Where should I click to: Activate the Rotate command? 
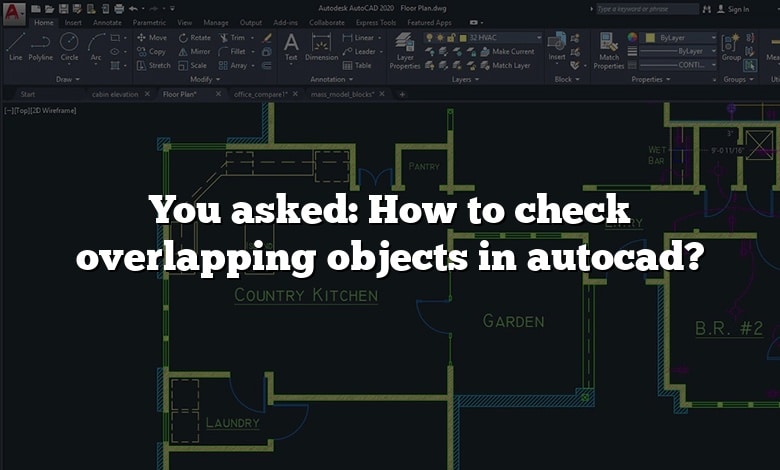click(x=195, y=37)
